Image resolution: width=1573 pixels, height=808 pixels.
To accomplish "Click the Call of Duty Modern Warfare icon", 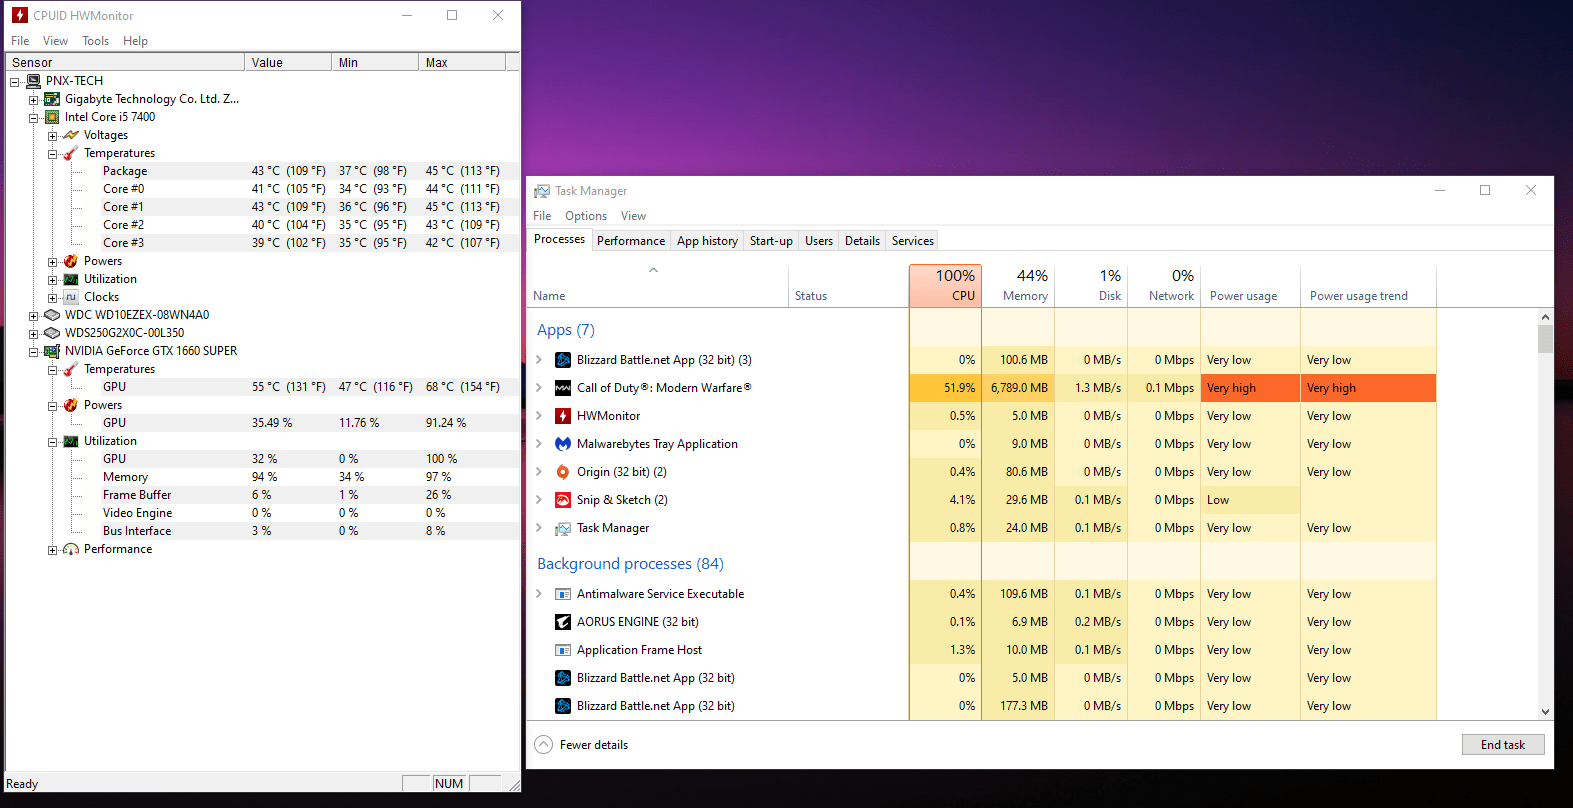I will point(563,388).
